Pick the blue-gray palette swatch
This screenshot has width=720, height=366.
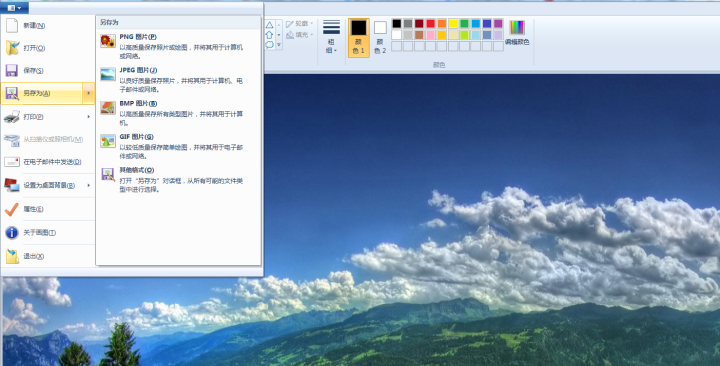tap(487, 35)
